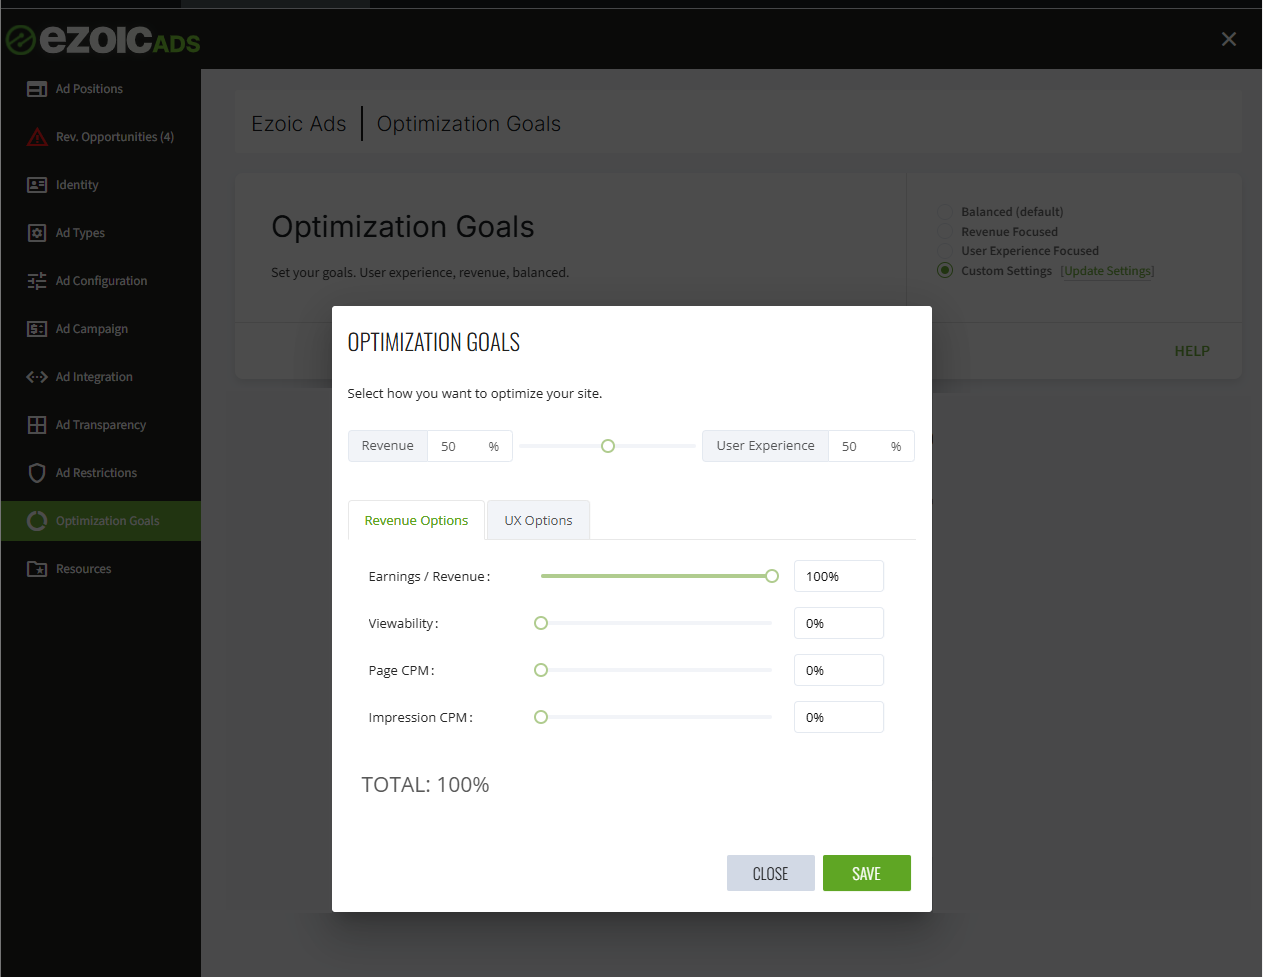Click the Ad Campaign icon
Image resolution: width=1263 pixels, height=977 pixels.
pos(37,329)
